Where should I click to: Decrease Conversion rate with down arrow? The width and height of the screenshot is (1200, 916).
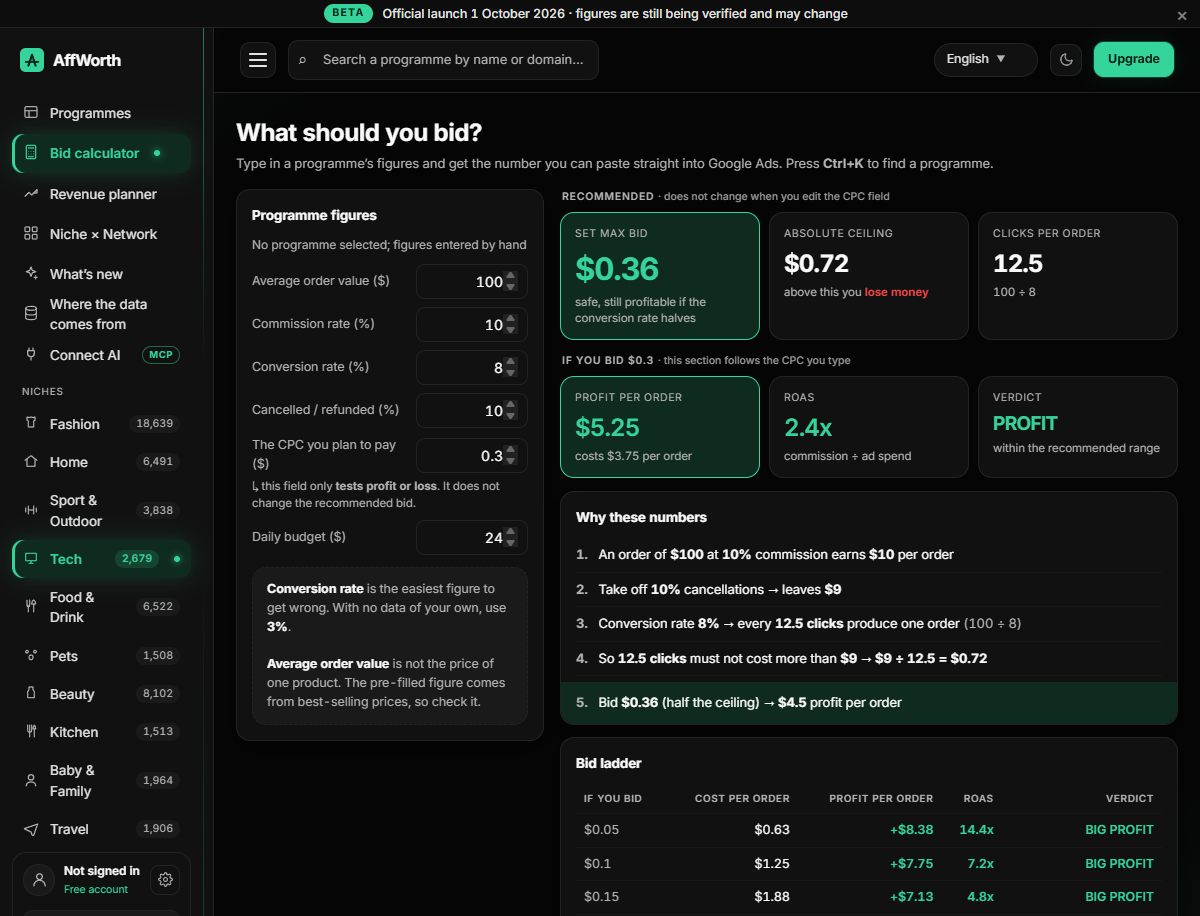(x=511, y=373)
